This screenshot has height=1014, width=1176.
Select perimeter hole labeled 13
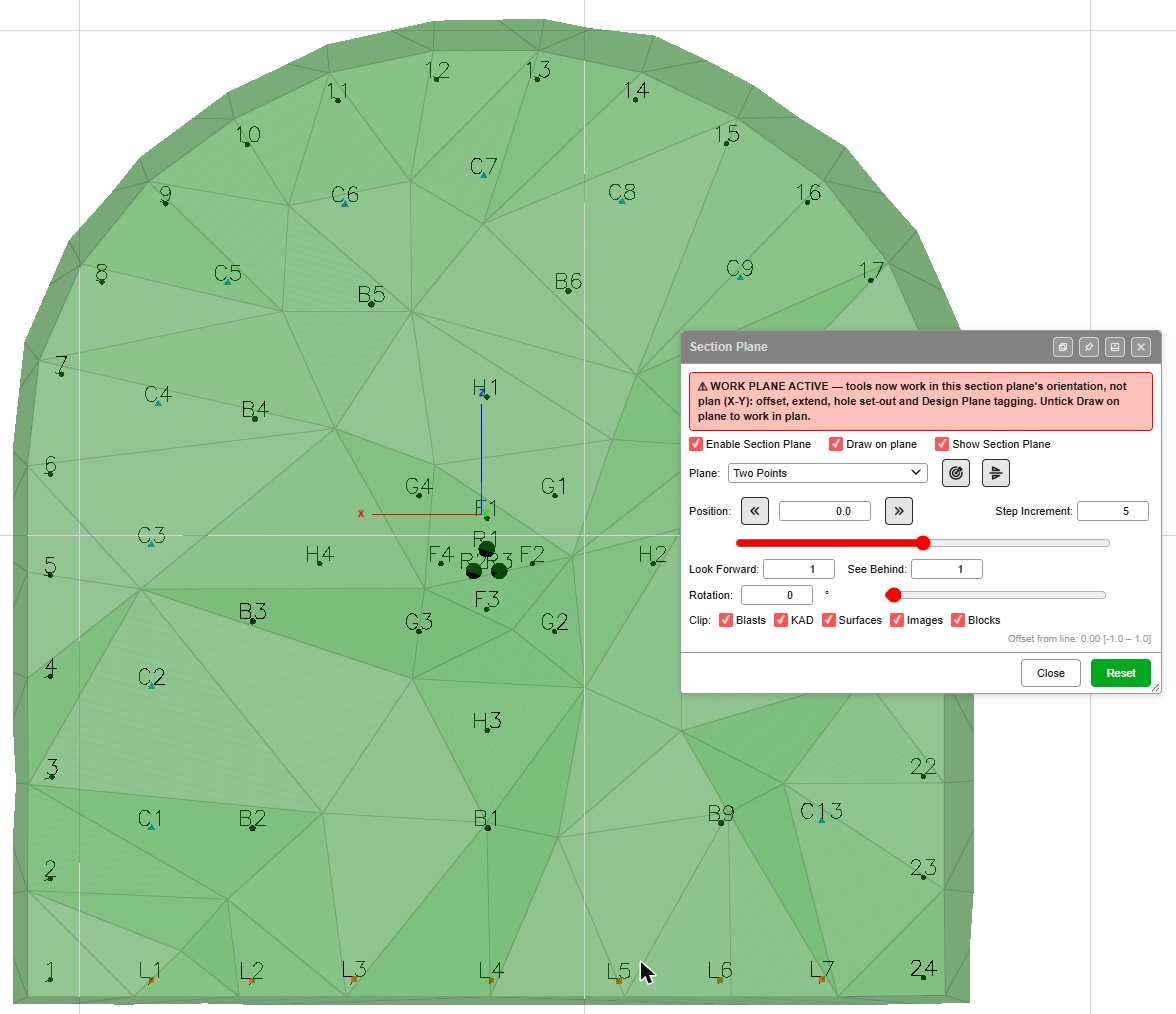pyautogui.click(x=537, y=79)
